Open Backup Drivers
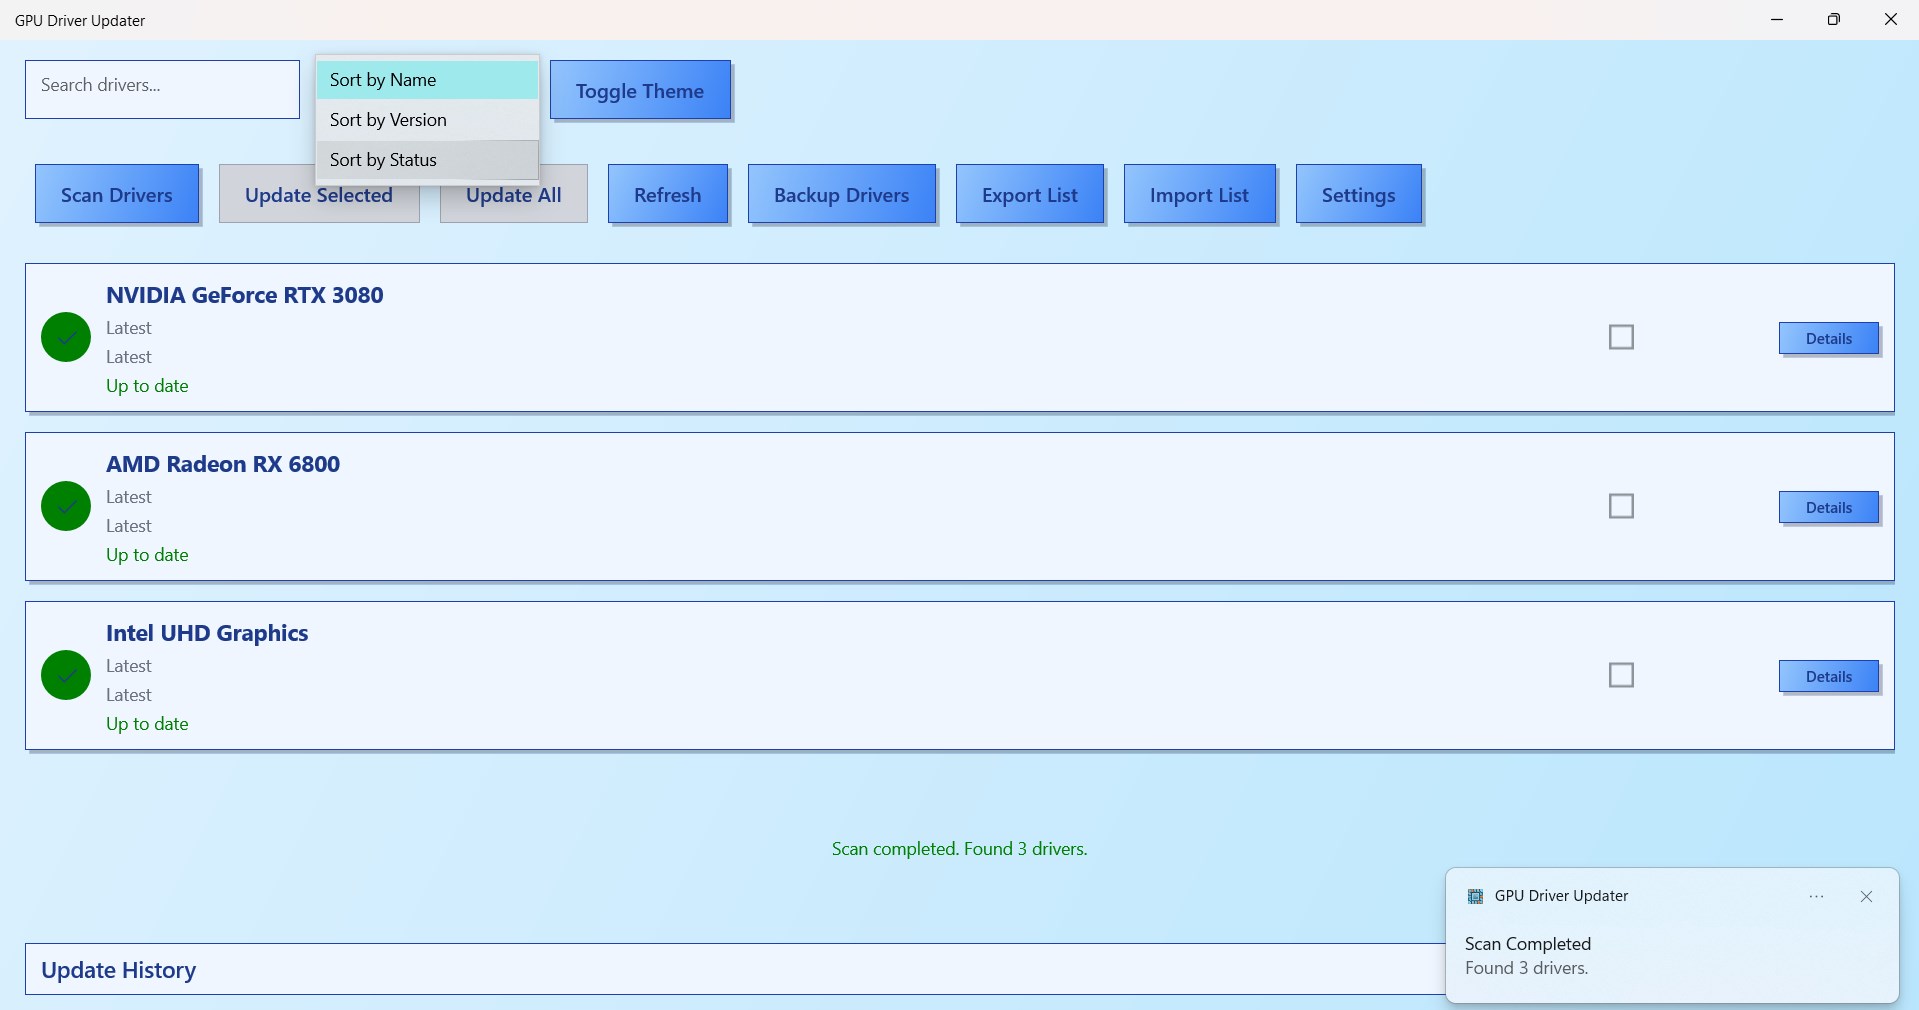The width and height of the screenshot is (1919, 1010). point(842,194)
